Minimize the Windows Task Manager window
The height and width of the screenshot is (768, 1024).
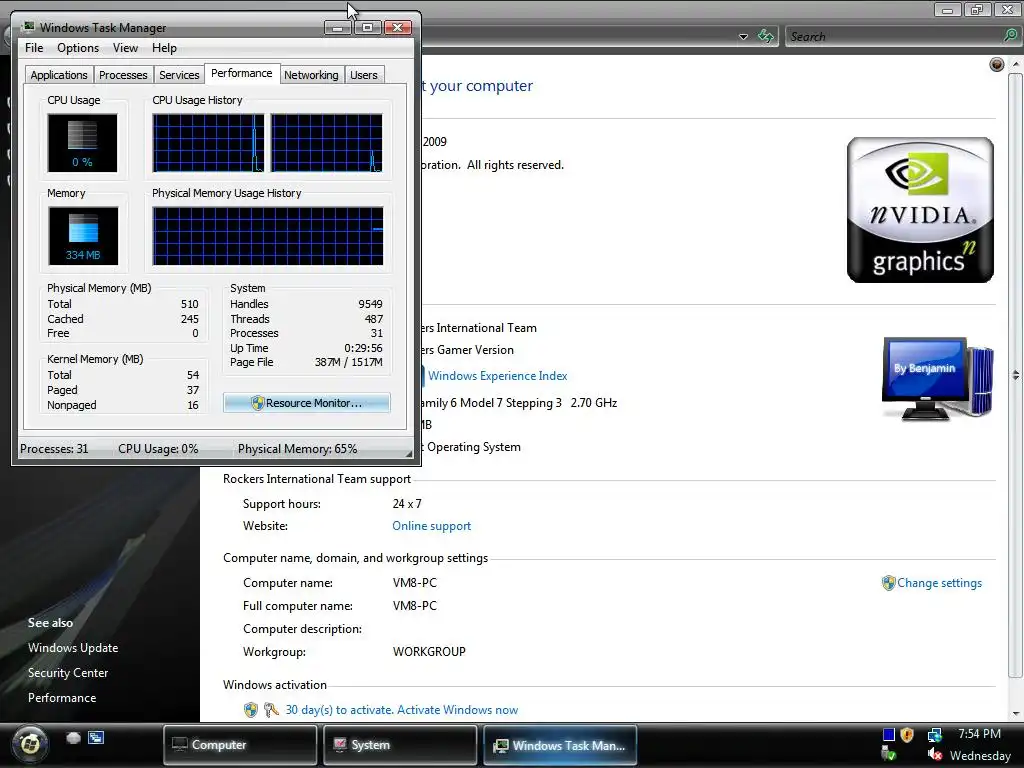[x=338, y=27]
